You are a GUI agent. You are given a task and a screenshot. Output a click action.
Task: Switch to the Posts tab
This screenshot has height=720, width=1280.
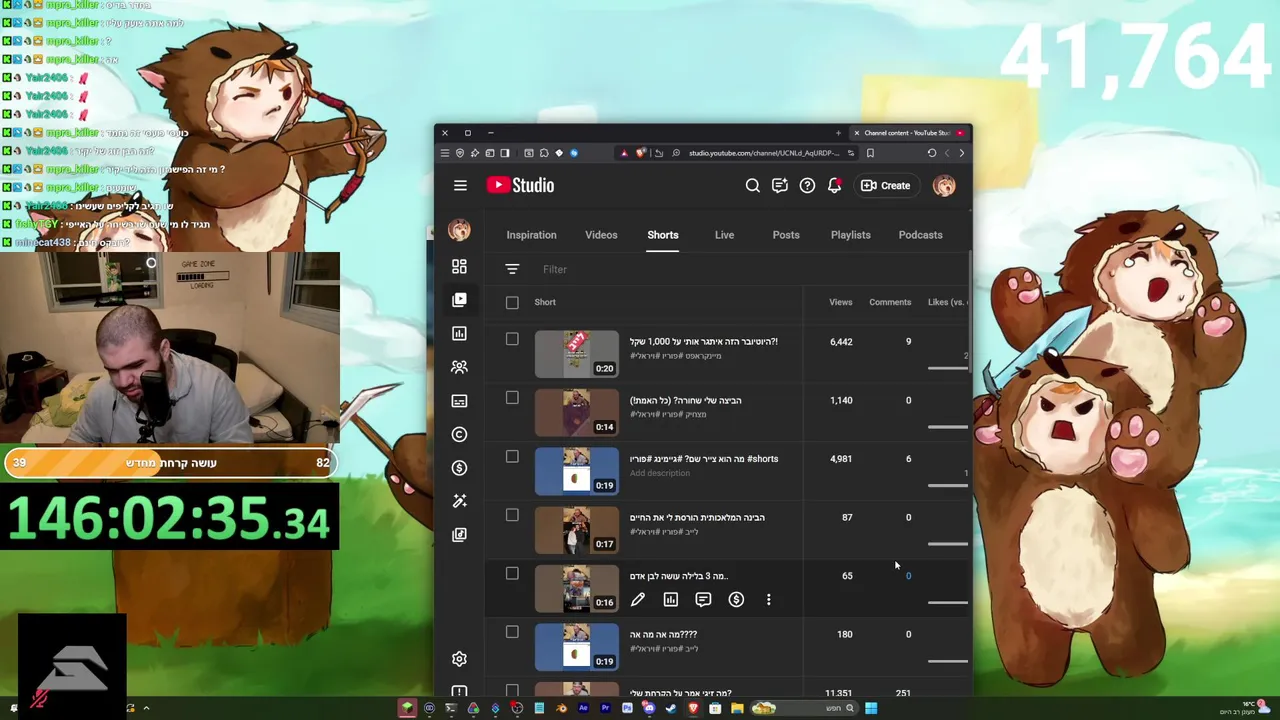(786, 235)
